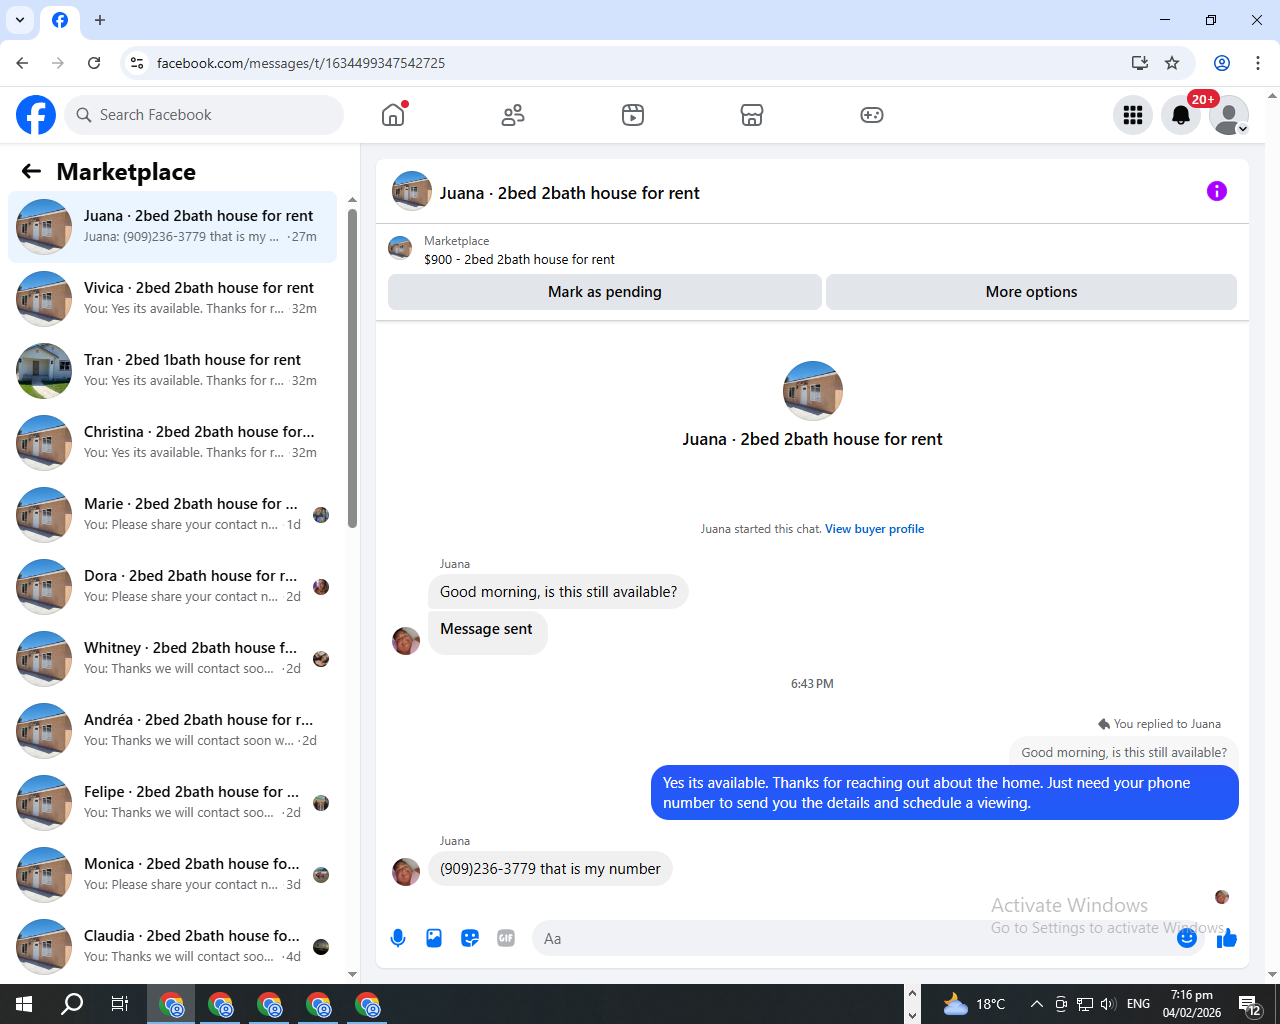The height and width of the screenshot is (1024, 1280).
Task: Send a thumbs-up like
Action: (x=1228, y=938)
